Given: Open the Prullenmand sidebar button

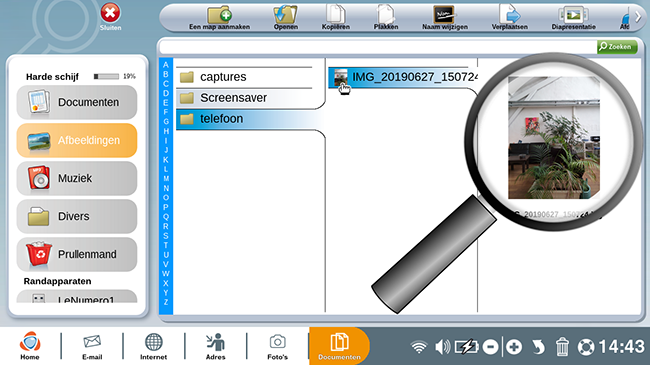Looking at the screenshot, I should point(77,254).
